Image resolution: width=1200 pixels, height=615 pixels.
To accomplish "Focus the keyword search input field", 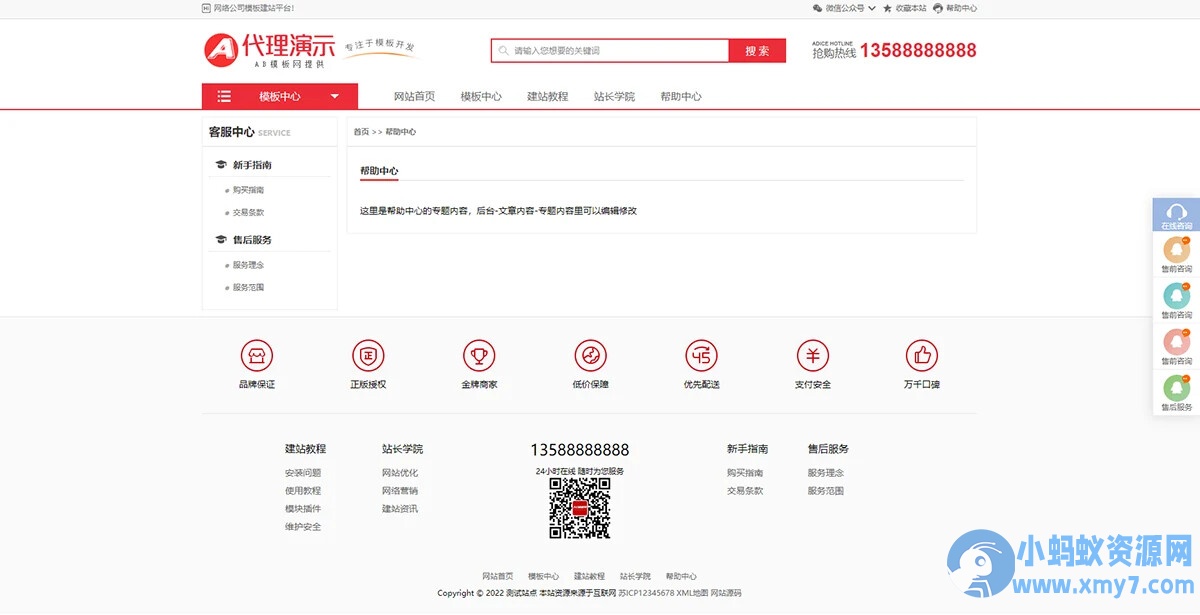I will (610, 51).
